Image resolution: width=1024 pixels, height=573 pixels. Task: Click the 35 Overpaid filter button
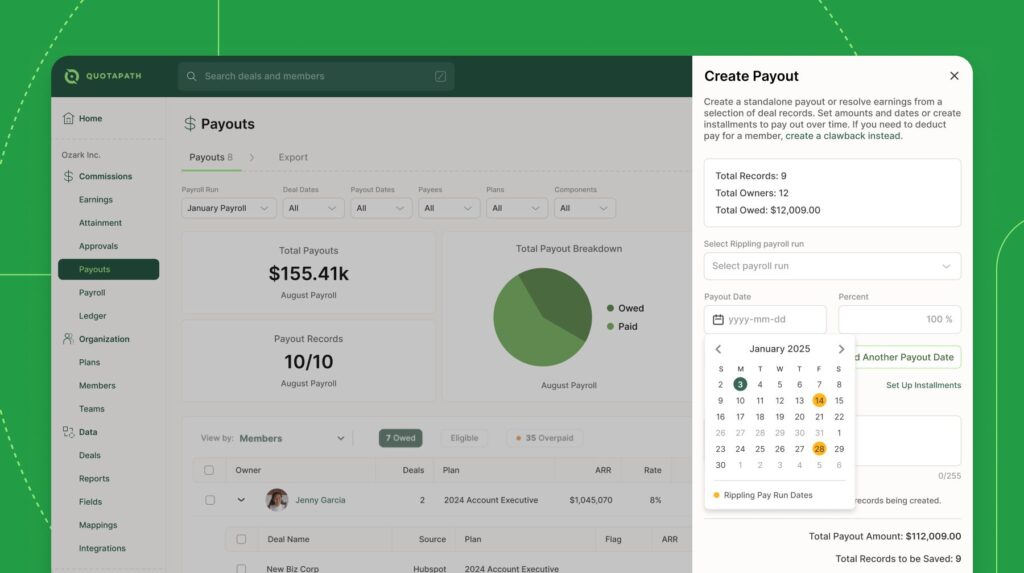[x=545, y=438]
